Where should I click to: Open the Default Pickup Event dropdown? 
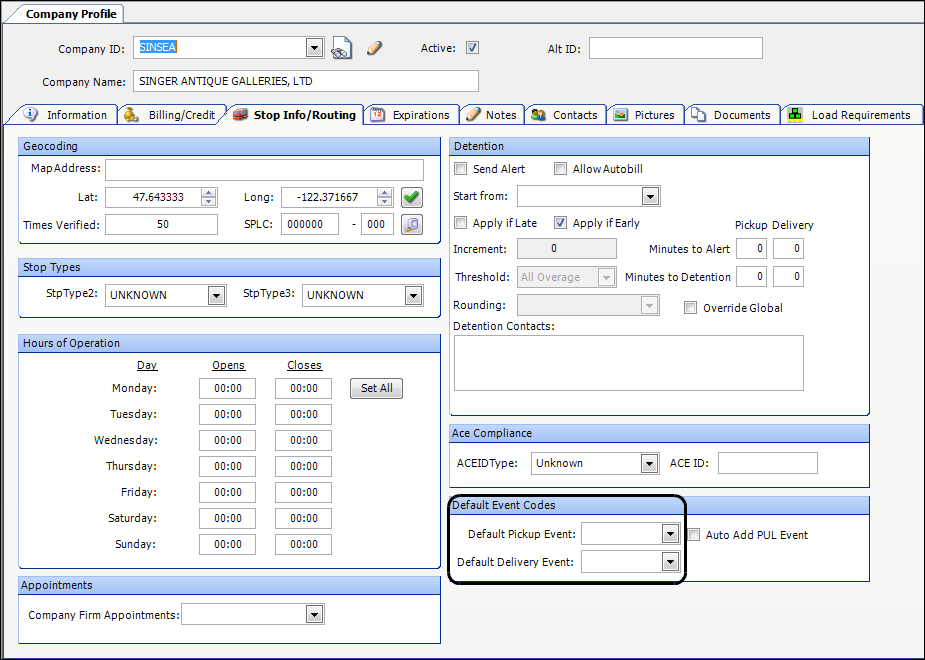670,535
